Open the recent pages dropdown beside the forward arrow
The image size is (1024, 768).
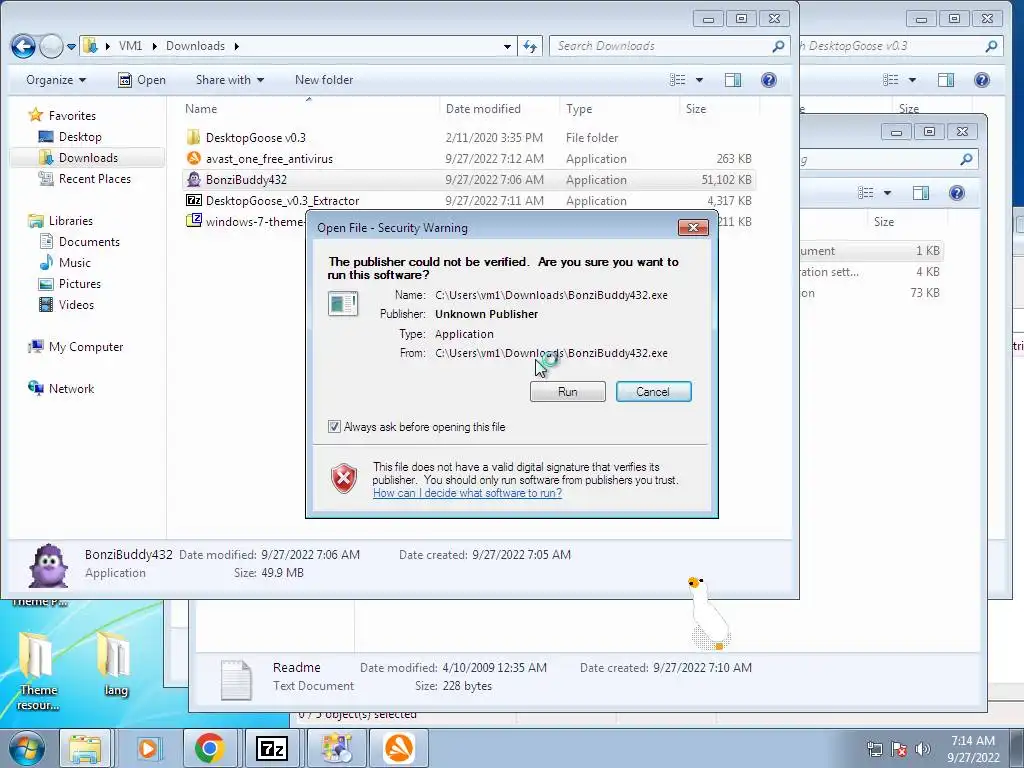71,46
